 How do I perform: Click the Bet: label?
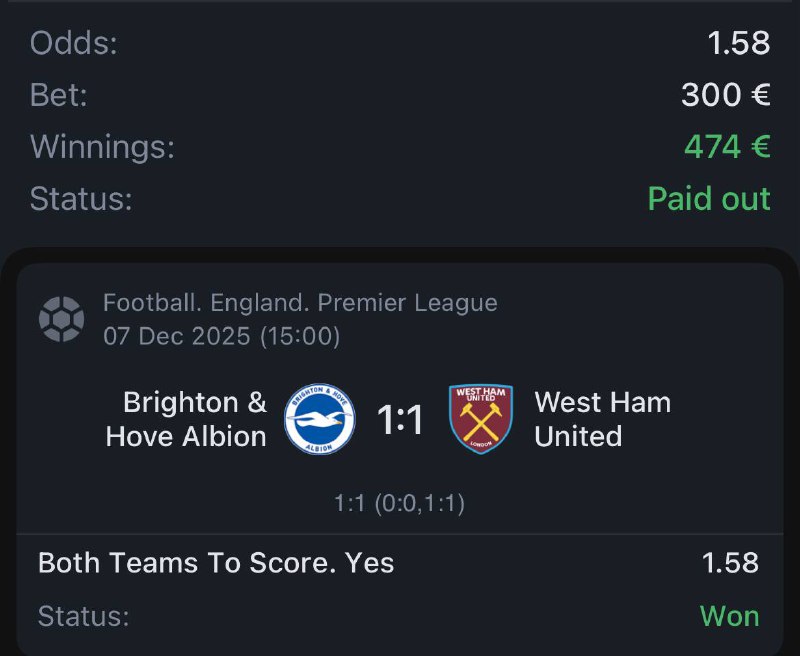(59, 95)
